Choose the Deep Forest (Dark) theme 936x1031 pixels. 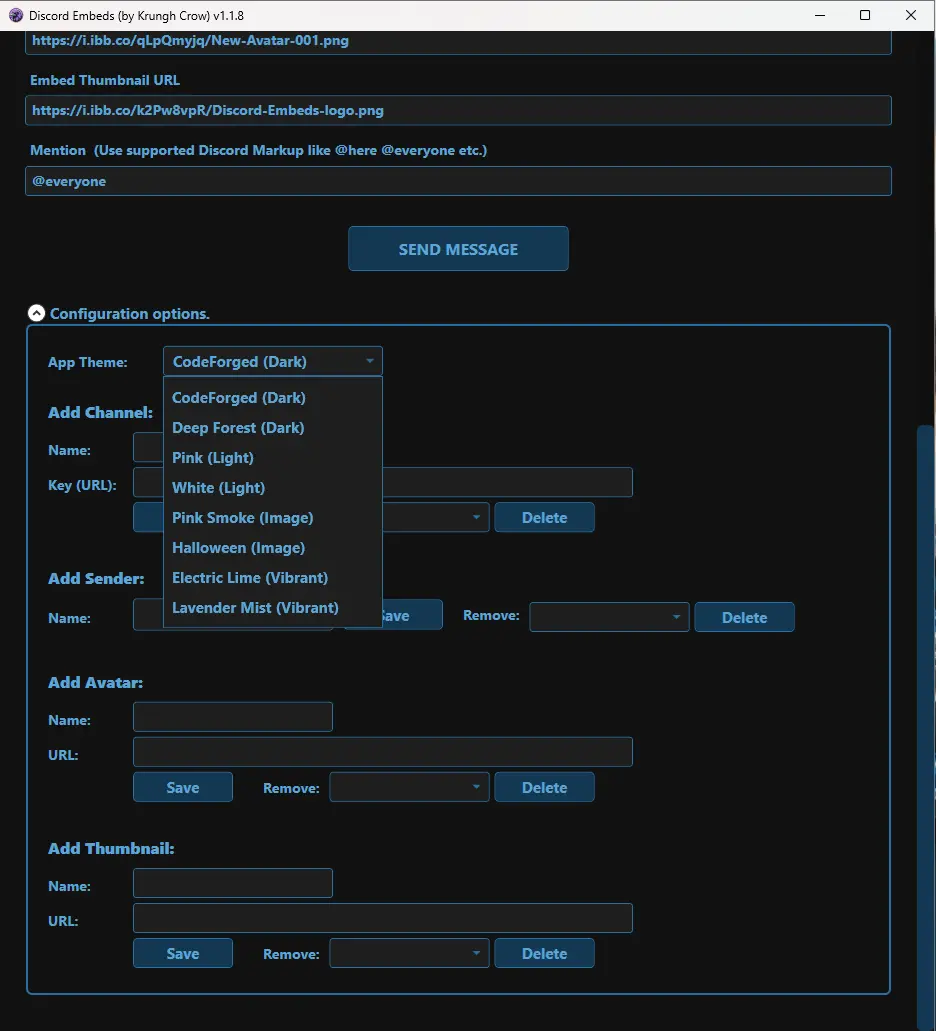click(238, 428)
